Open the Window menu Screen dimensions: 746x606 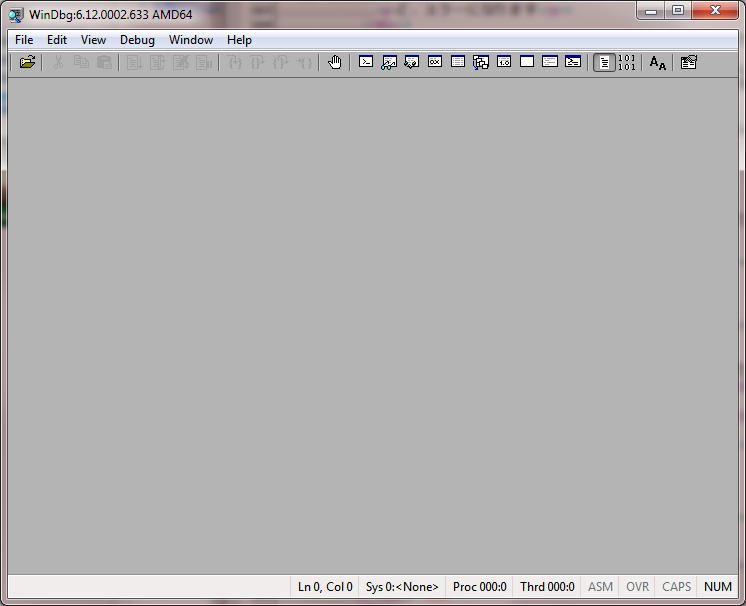click(x=191, y=40)
